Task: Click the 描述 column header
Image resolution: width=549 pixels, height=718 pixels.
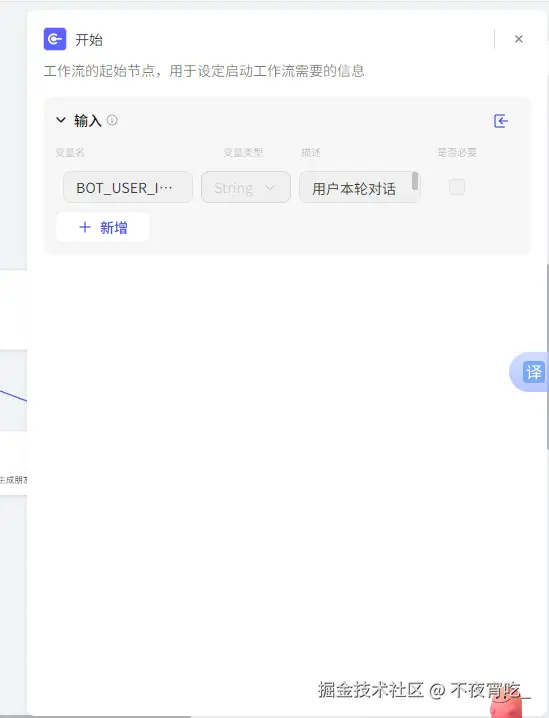Action: (x=311, y=152)
